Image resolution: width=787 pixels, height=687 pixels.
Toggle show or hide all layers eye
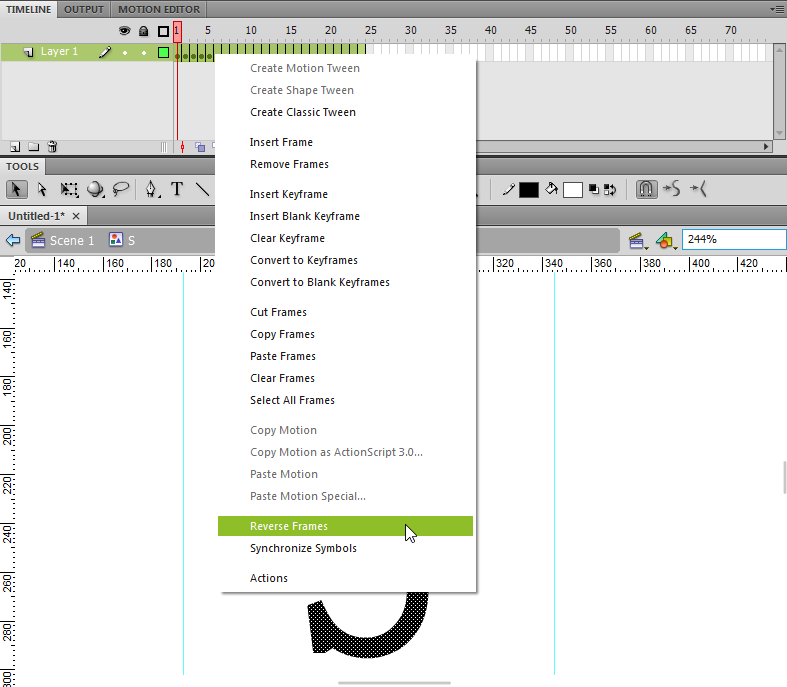(124, 31)
